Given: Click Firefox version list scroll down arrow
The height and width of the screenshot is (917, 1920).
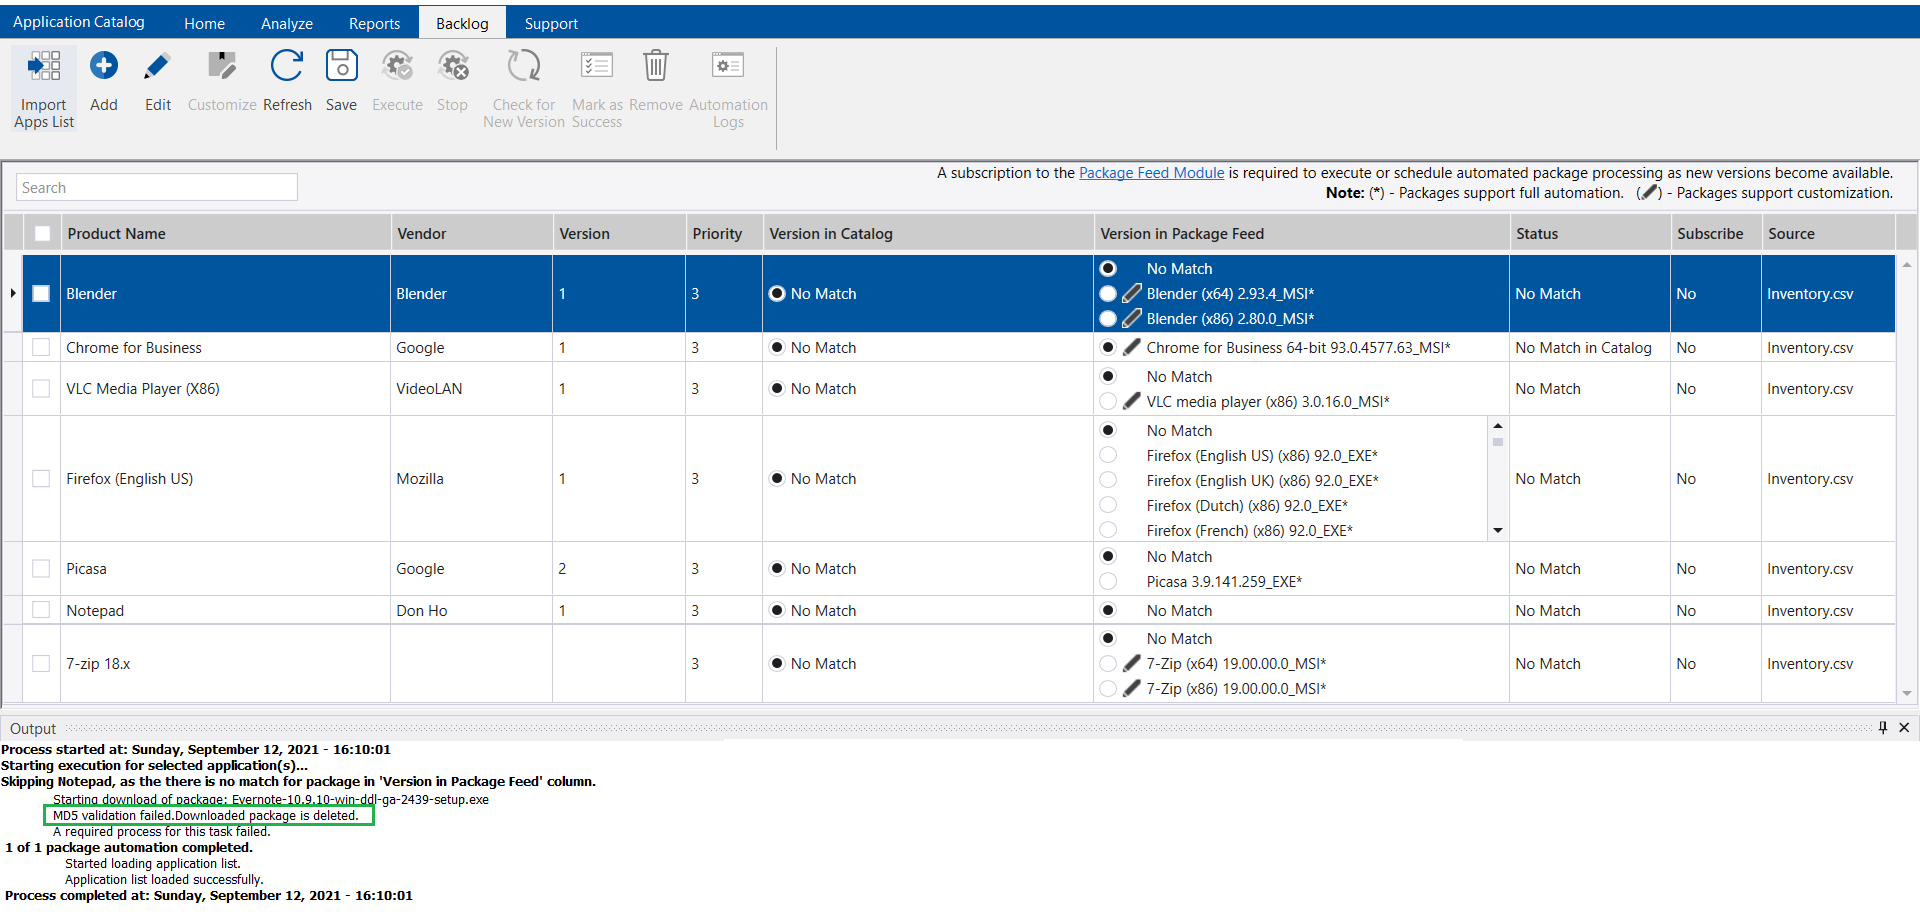Looking at the screenshot, I should 1498,530.
